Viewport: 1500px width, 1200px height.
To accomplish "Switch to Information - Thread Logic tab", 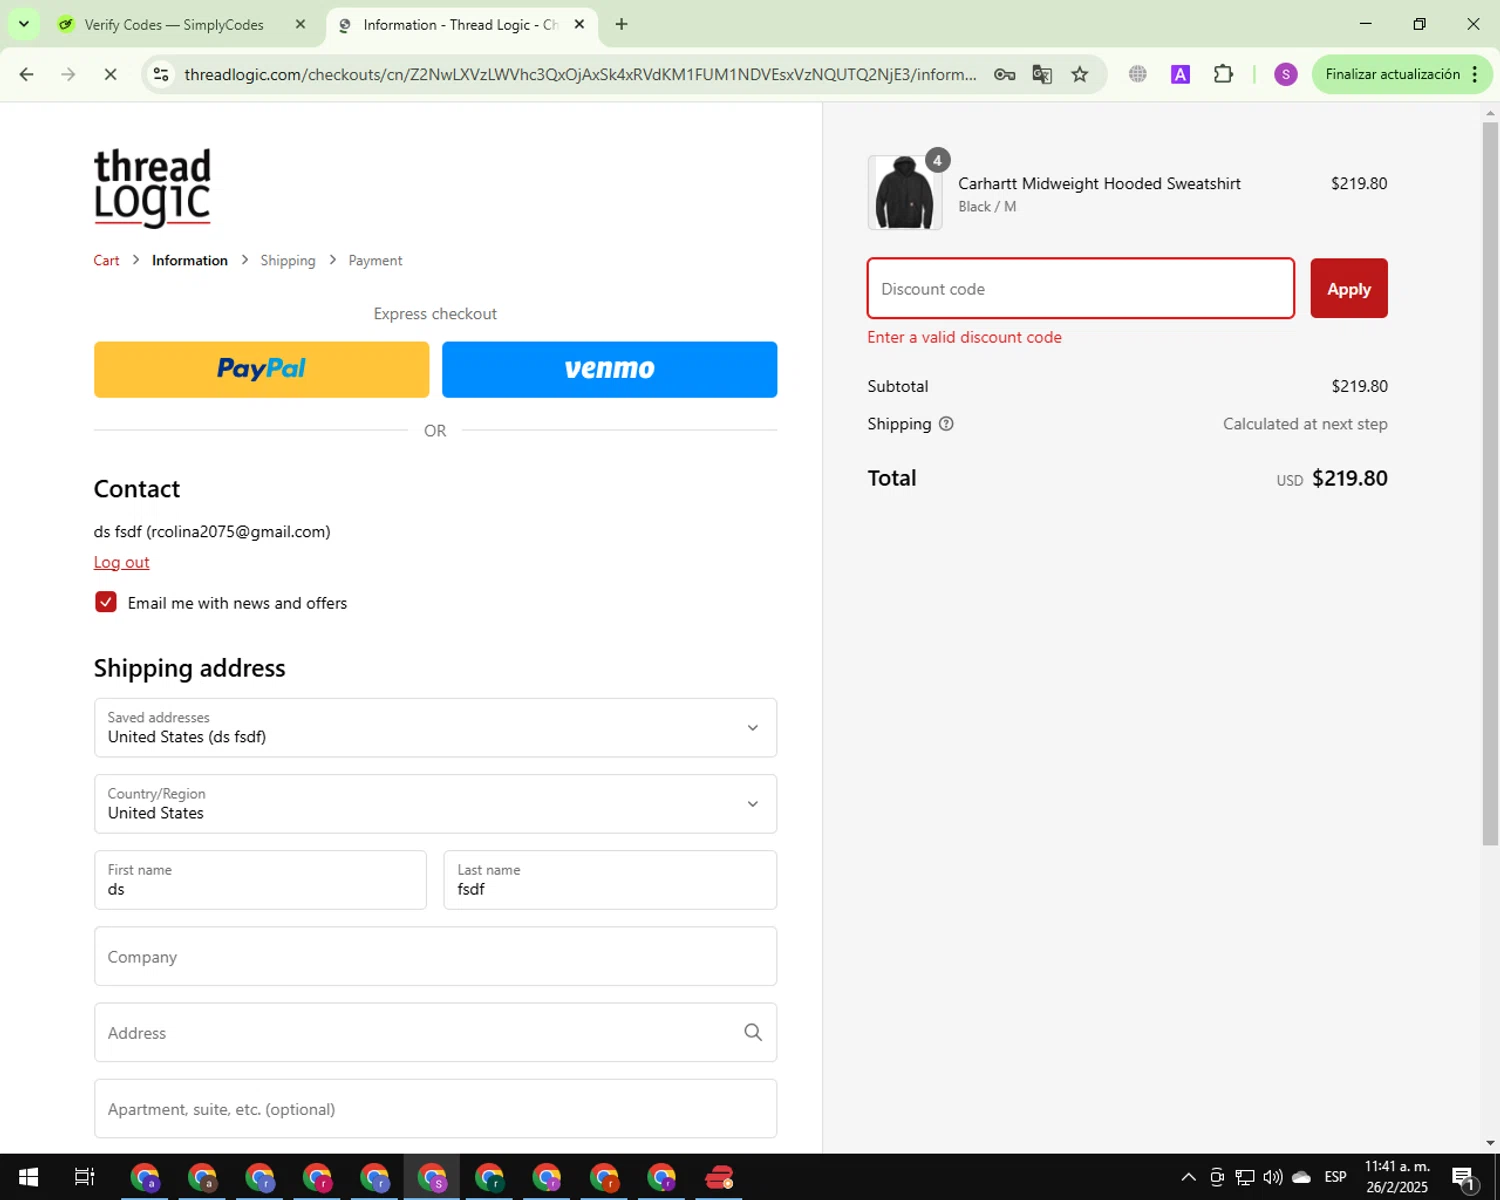I will coord(460,24).
